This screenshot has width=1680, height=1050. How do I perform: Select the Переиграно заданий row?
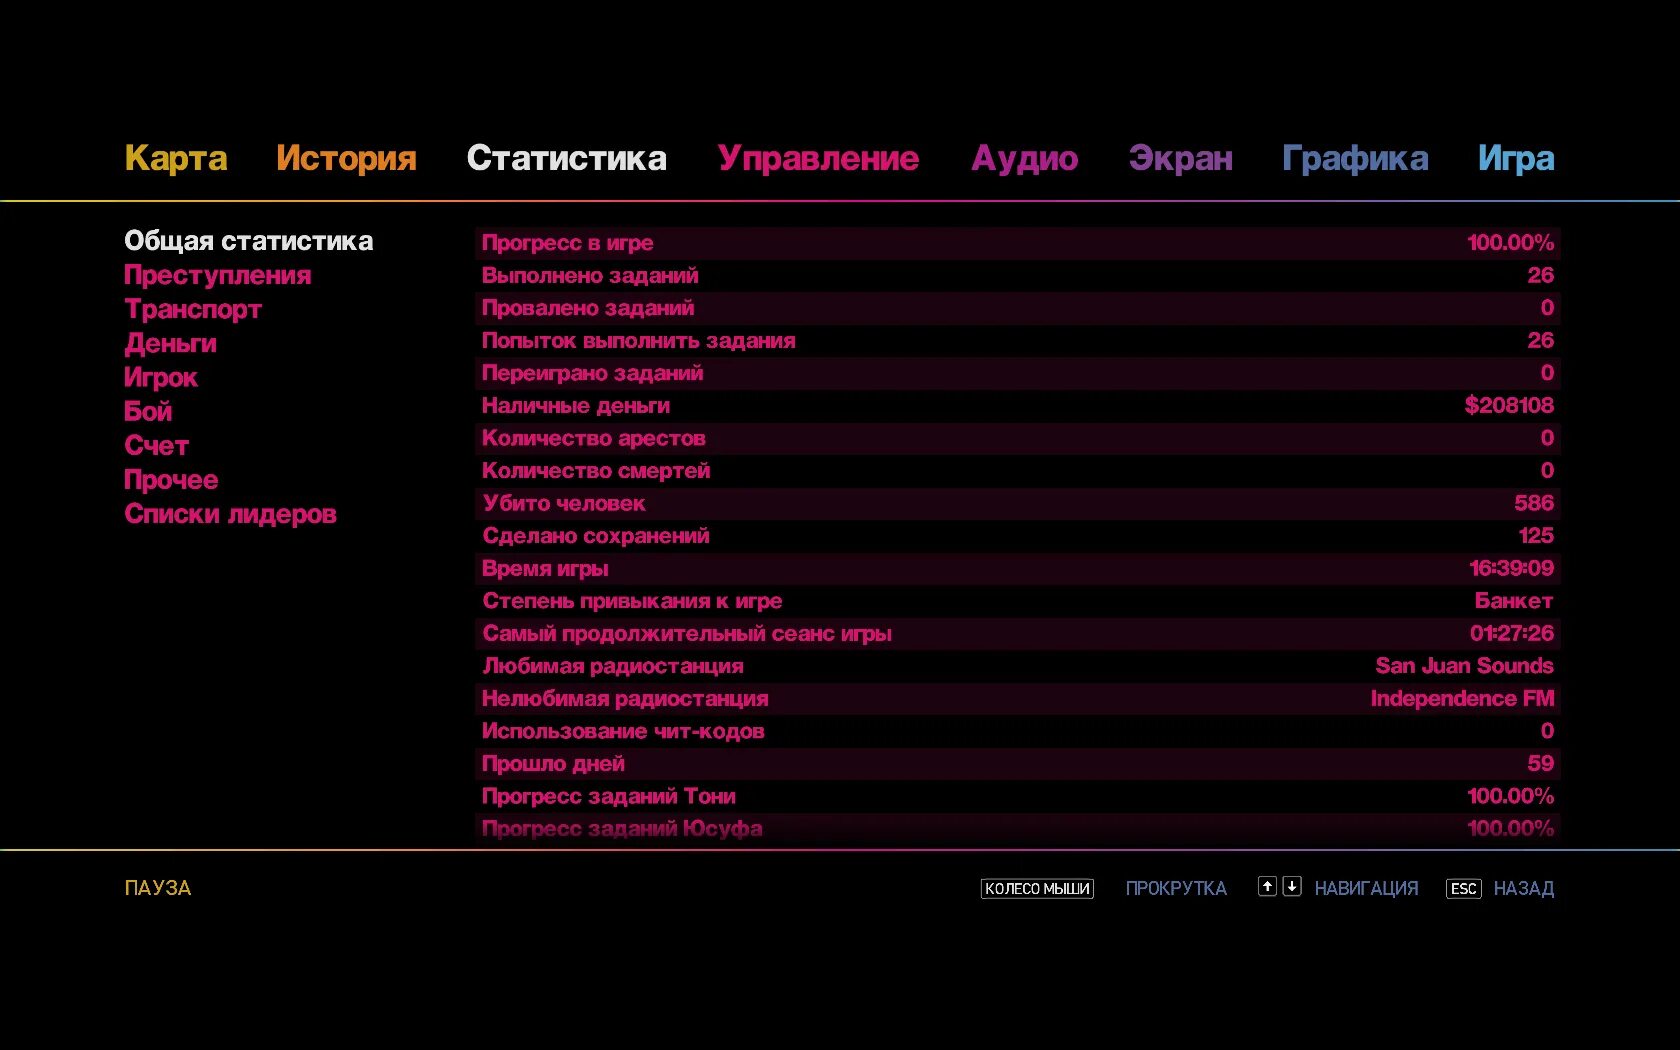click(1018, 373)
